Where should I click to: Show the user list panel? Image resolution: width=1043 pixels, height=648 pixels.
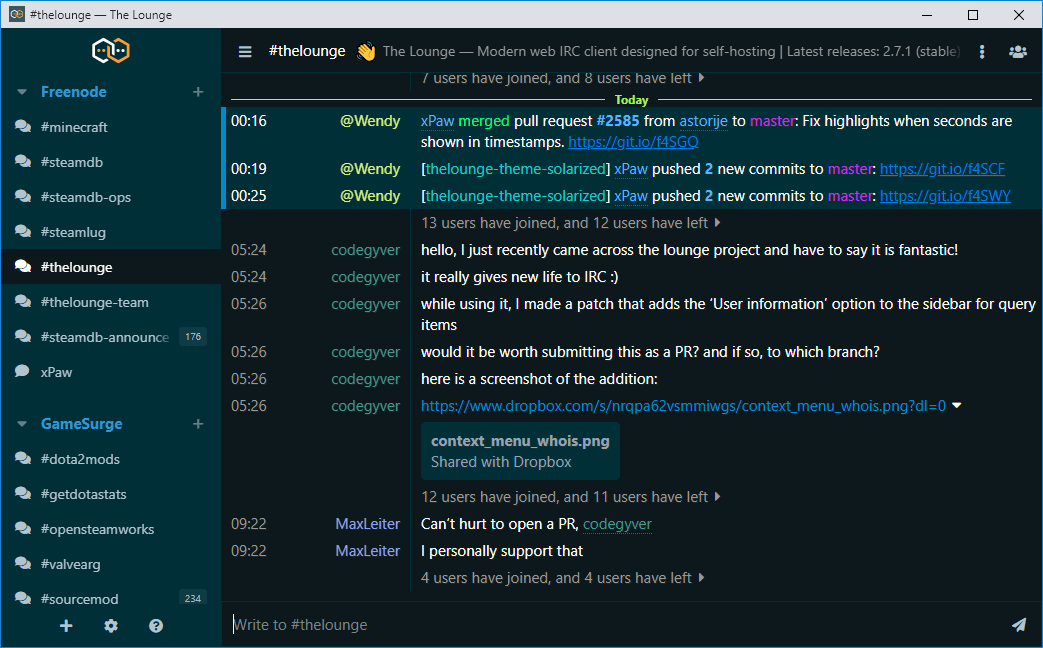1018,52
